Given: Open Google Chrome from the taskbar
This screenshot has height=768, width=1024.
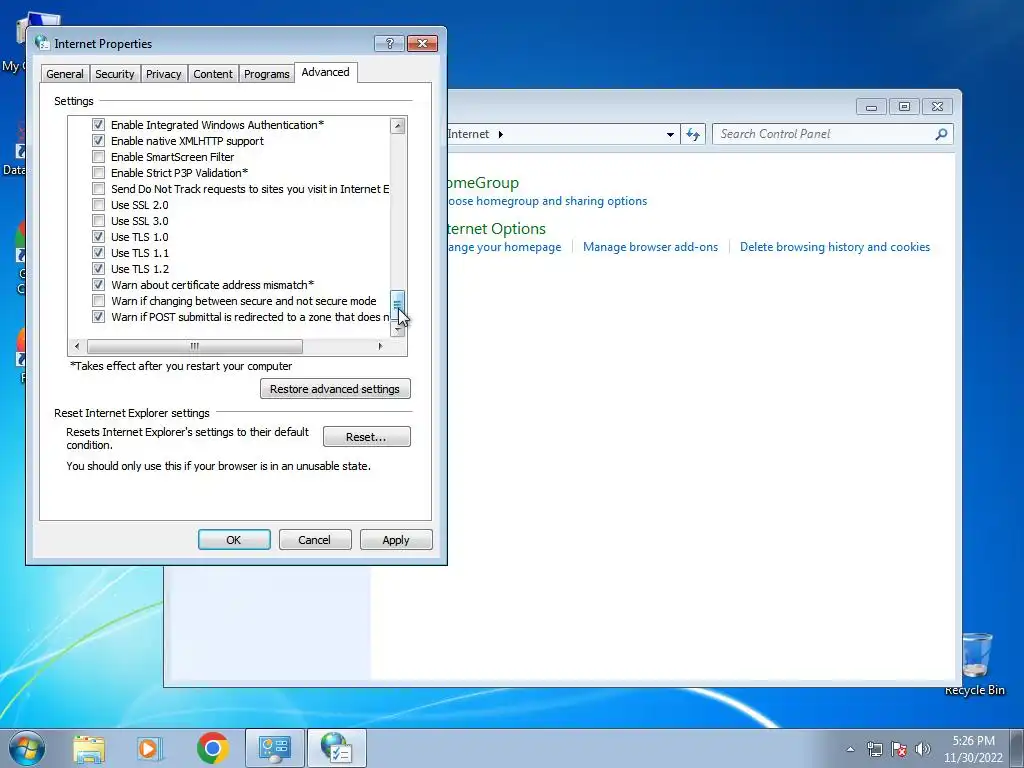Looking at the screenshot, I should [212, 748].
